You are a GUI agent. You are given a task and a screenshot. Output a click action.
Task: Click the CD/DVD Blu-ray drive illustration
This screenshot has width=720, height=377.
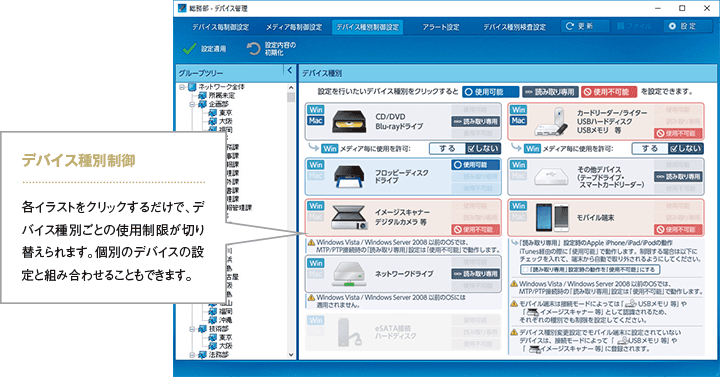coord(349,122)
